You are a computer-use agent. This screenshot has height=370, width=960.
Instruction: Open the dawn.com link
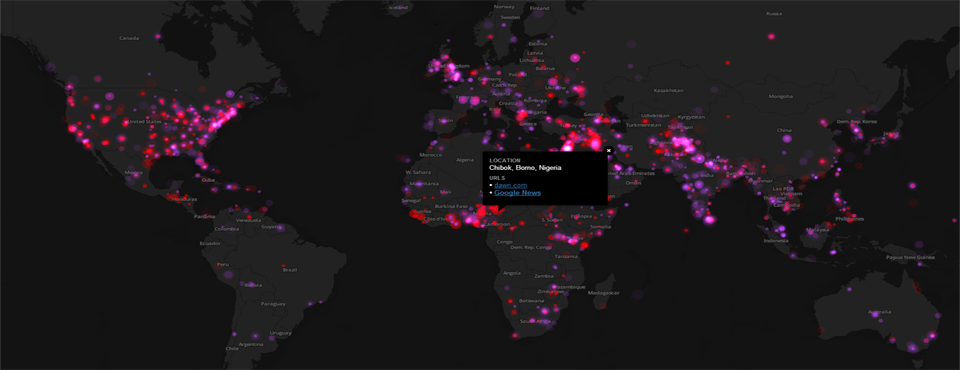pos(511,185)
